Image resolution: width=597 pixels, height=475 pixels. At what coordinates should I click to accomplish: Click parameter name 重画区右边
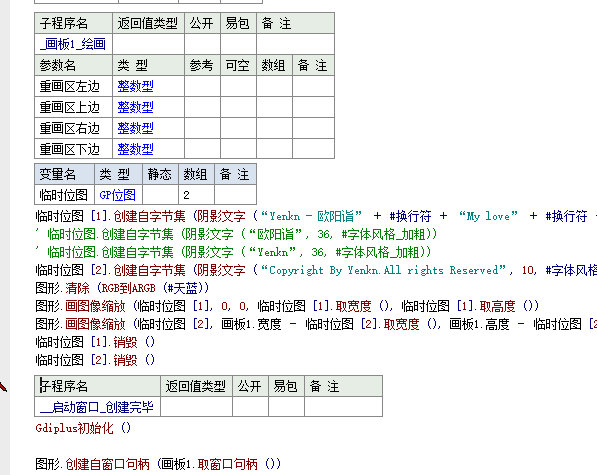(70, 128)
